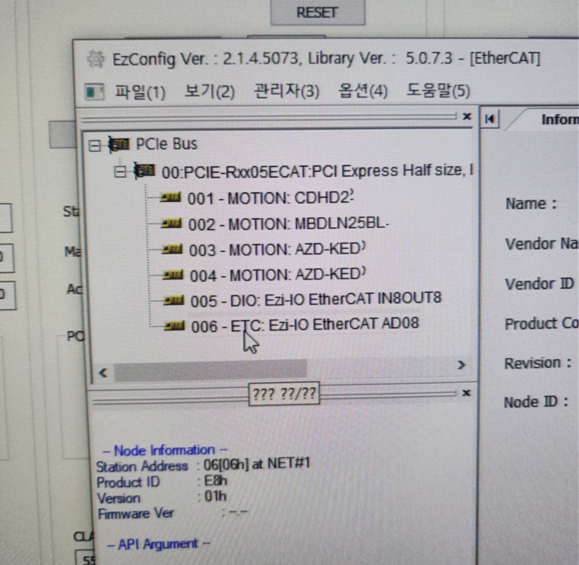Click the Product ID value E8h

coord(216,480)
